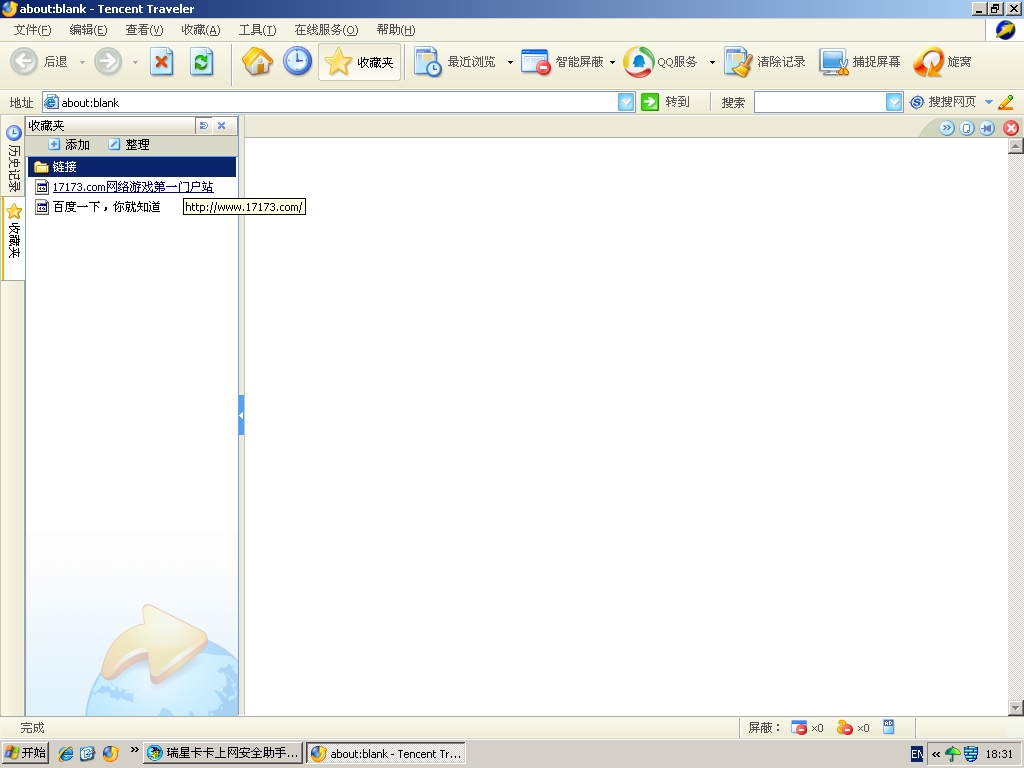Screen dimensions: 1024x768
Task: Expand the QQ服务 dropdown arrow
Action: coord(712,63)
